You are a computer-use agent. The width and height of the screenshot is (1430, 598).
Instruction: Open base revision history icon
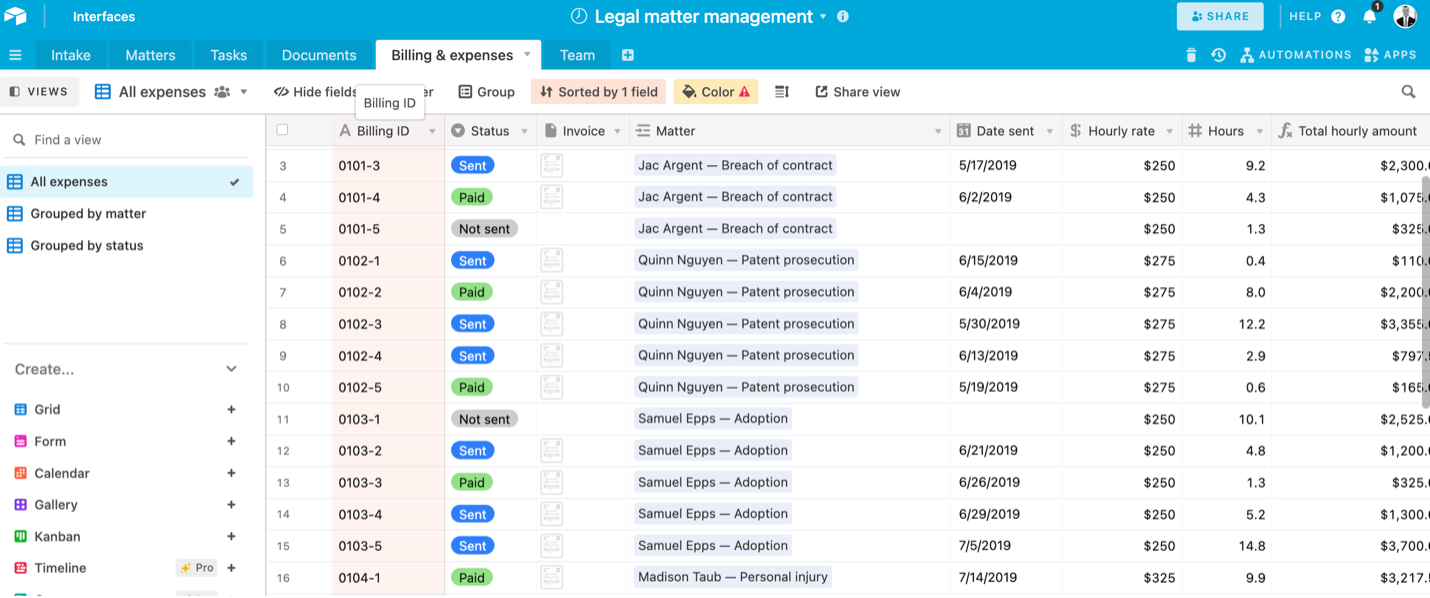point(1218,55)
